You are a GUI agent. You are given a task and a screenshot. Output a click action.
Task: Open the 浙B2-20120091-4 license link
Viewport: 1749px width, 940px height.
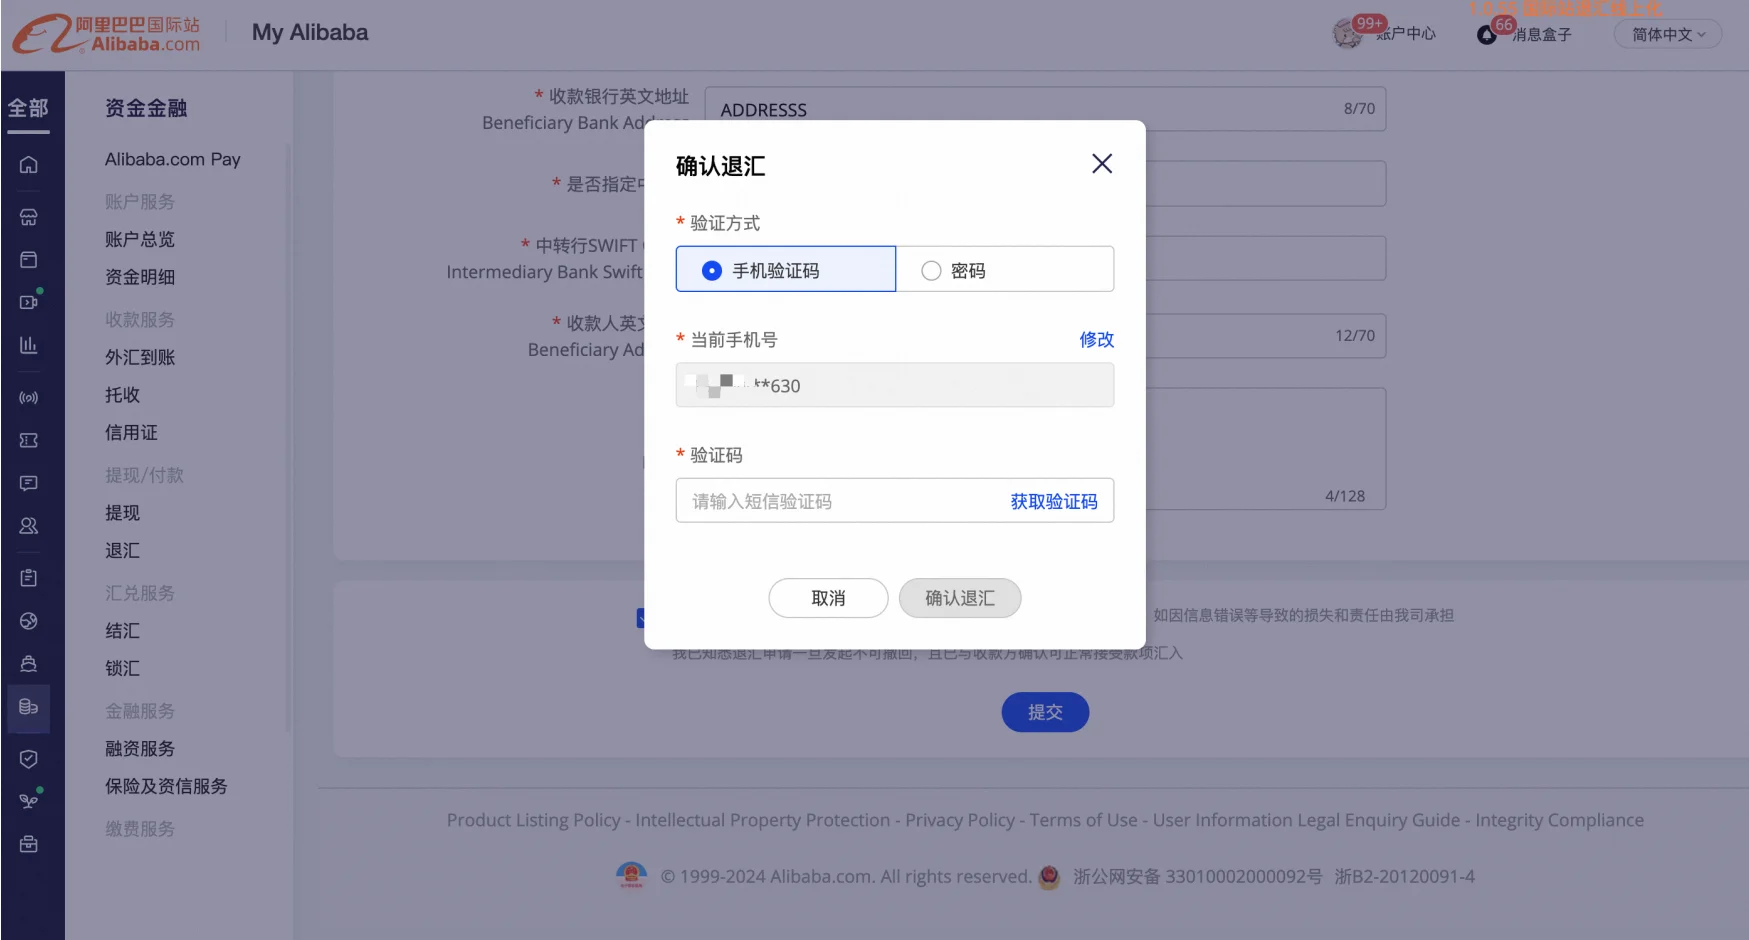[1404, 877]
